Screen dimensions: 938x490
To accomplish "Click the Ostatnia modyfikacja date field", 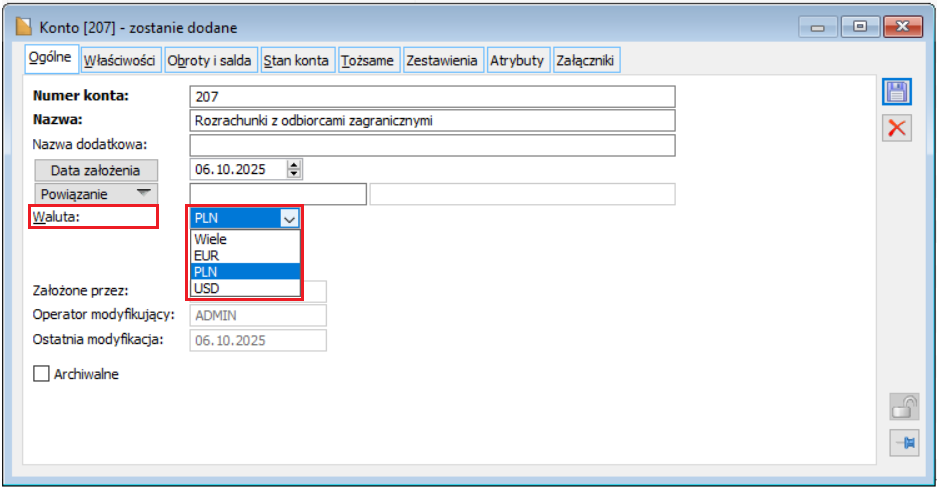I will point(258,340).
